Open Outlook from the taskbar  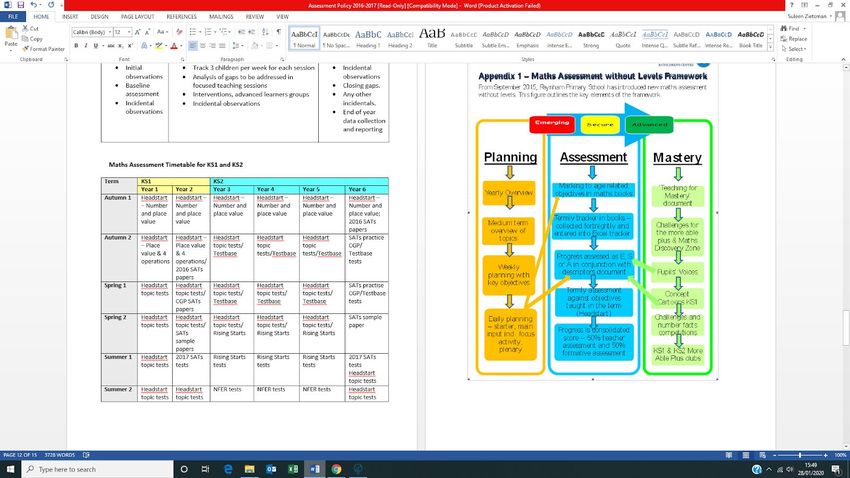(271, 469)
